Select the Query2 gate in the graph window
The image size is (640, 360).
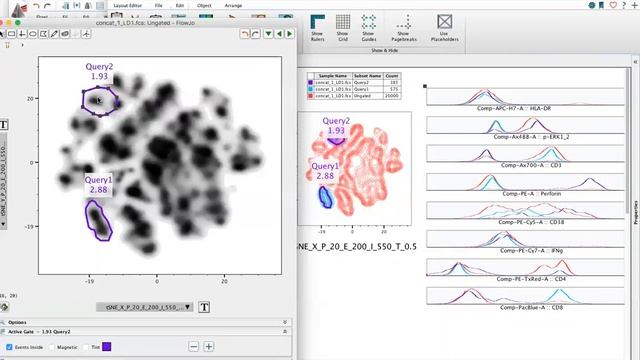100,101
